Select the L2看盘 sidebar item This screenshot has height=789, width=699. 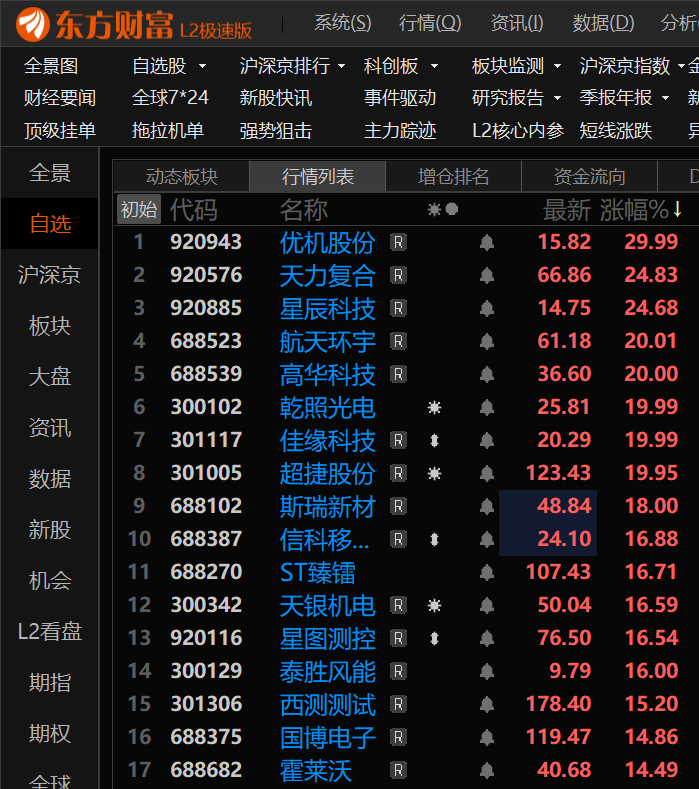coord(49,631)
